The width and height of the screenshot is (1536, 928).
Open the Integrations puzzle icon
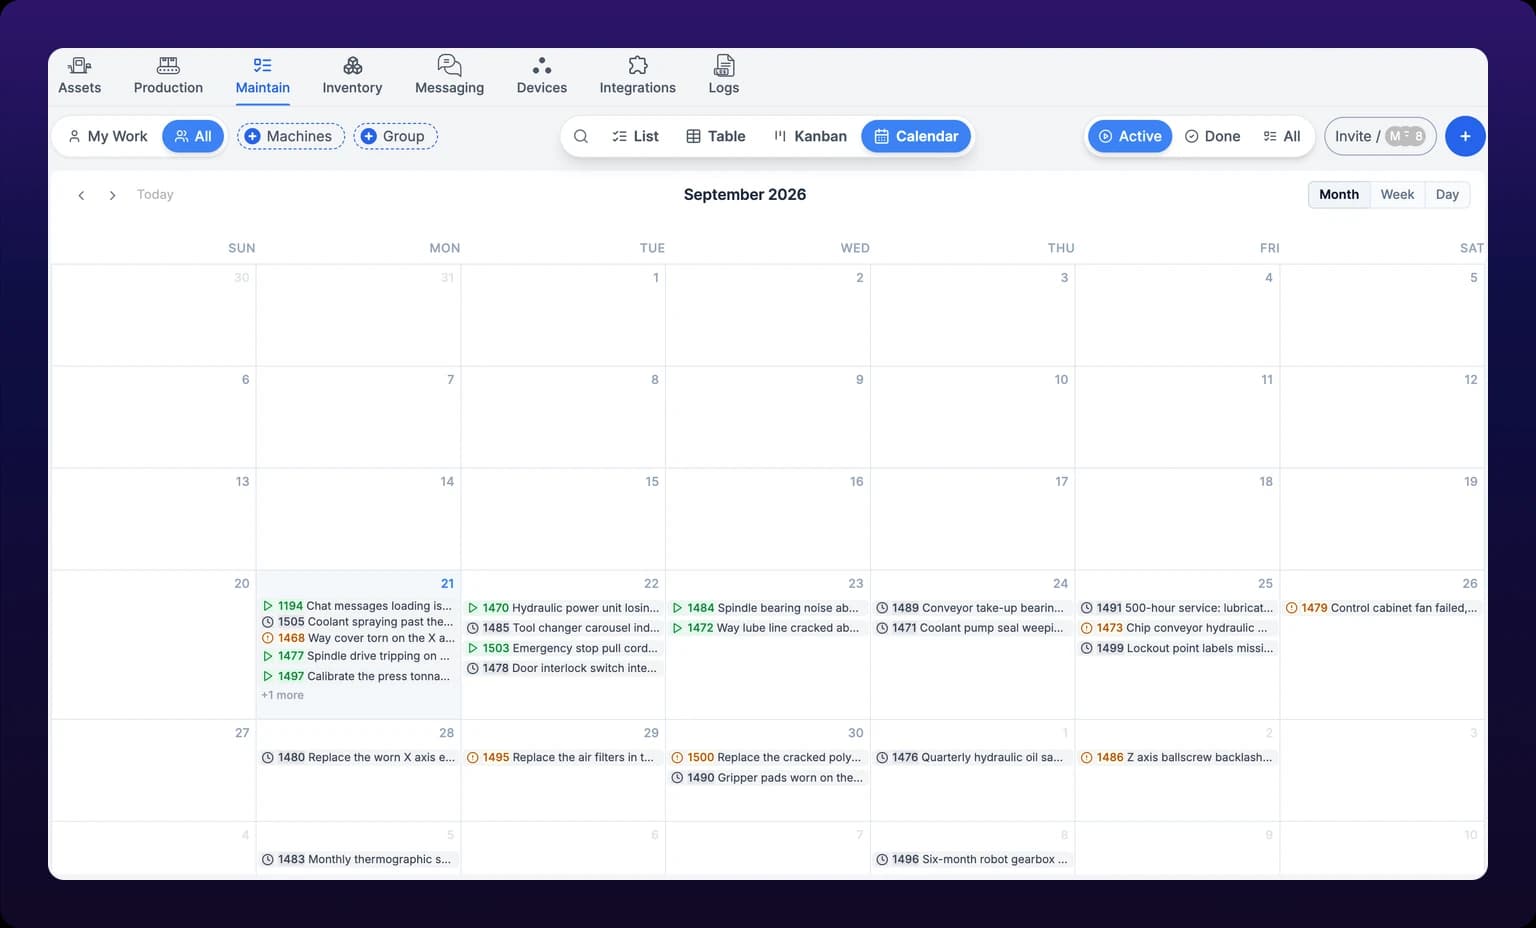pos(638,66)
